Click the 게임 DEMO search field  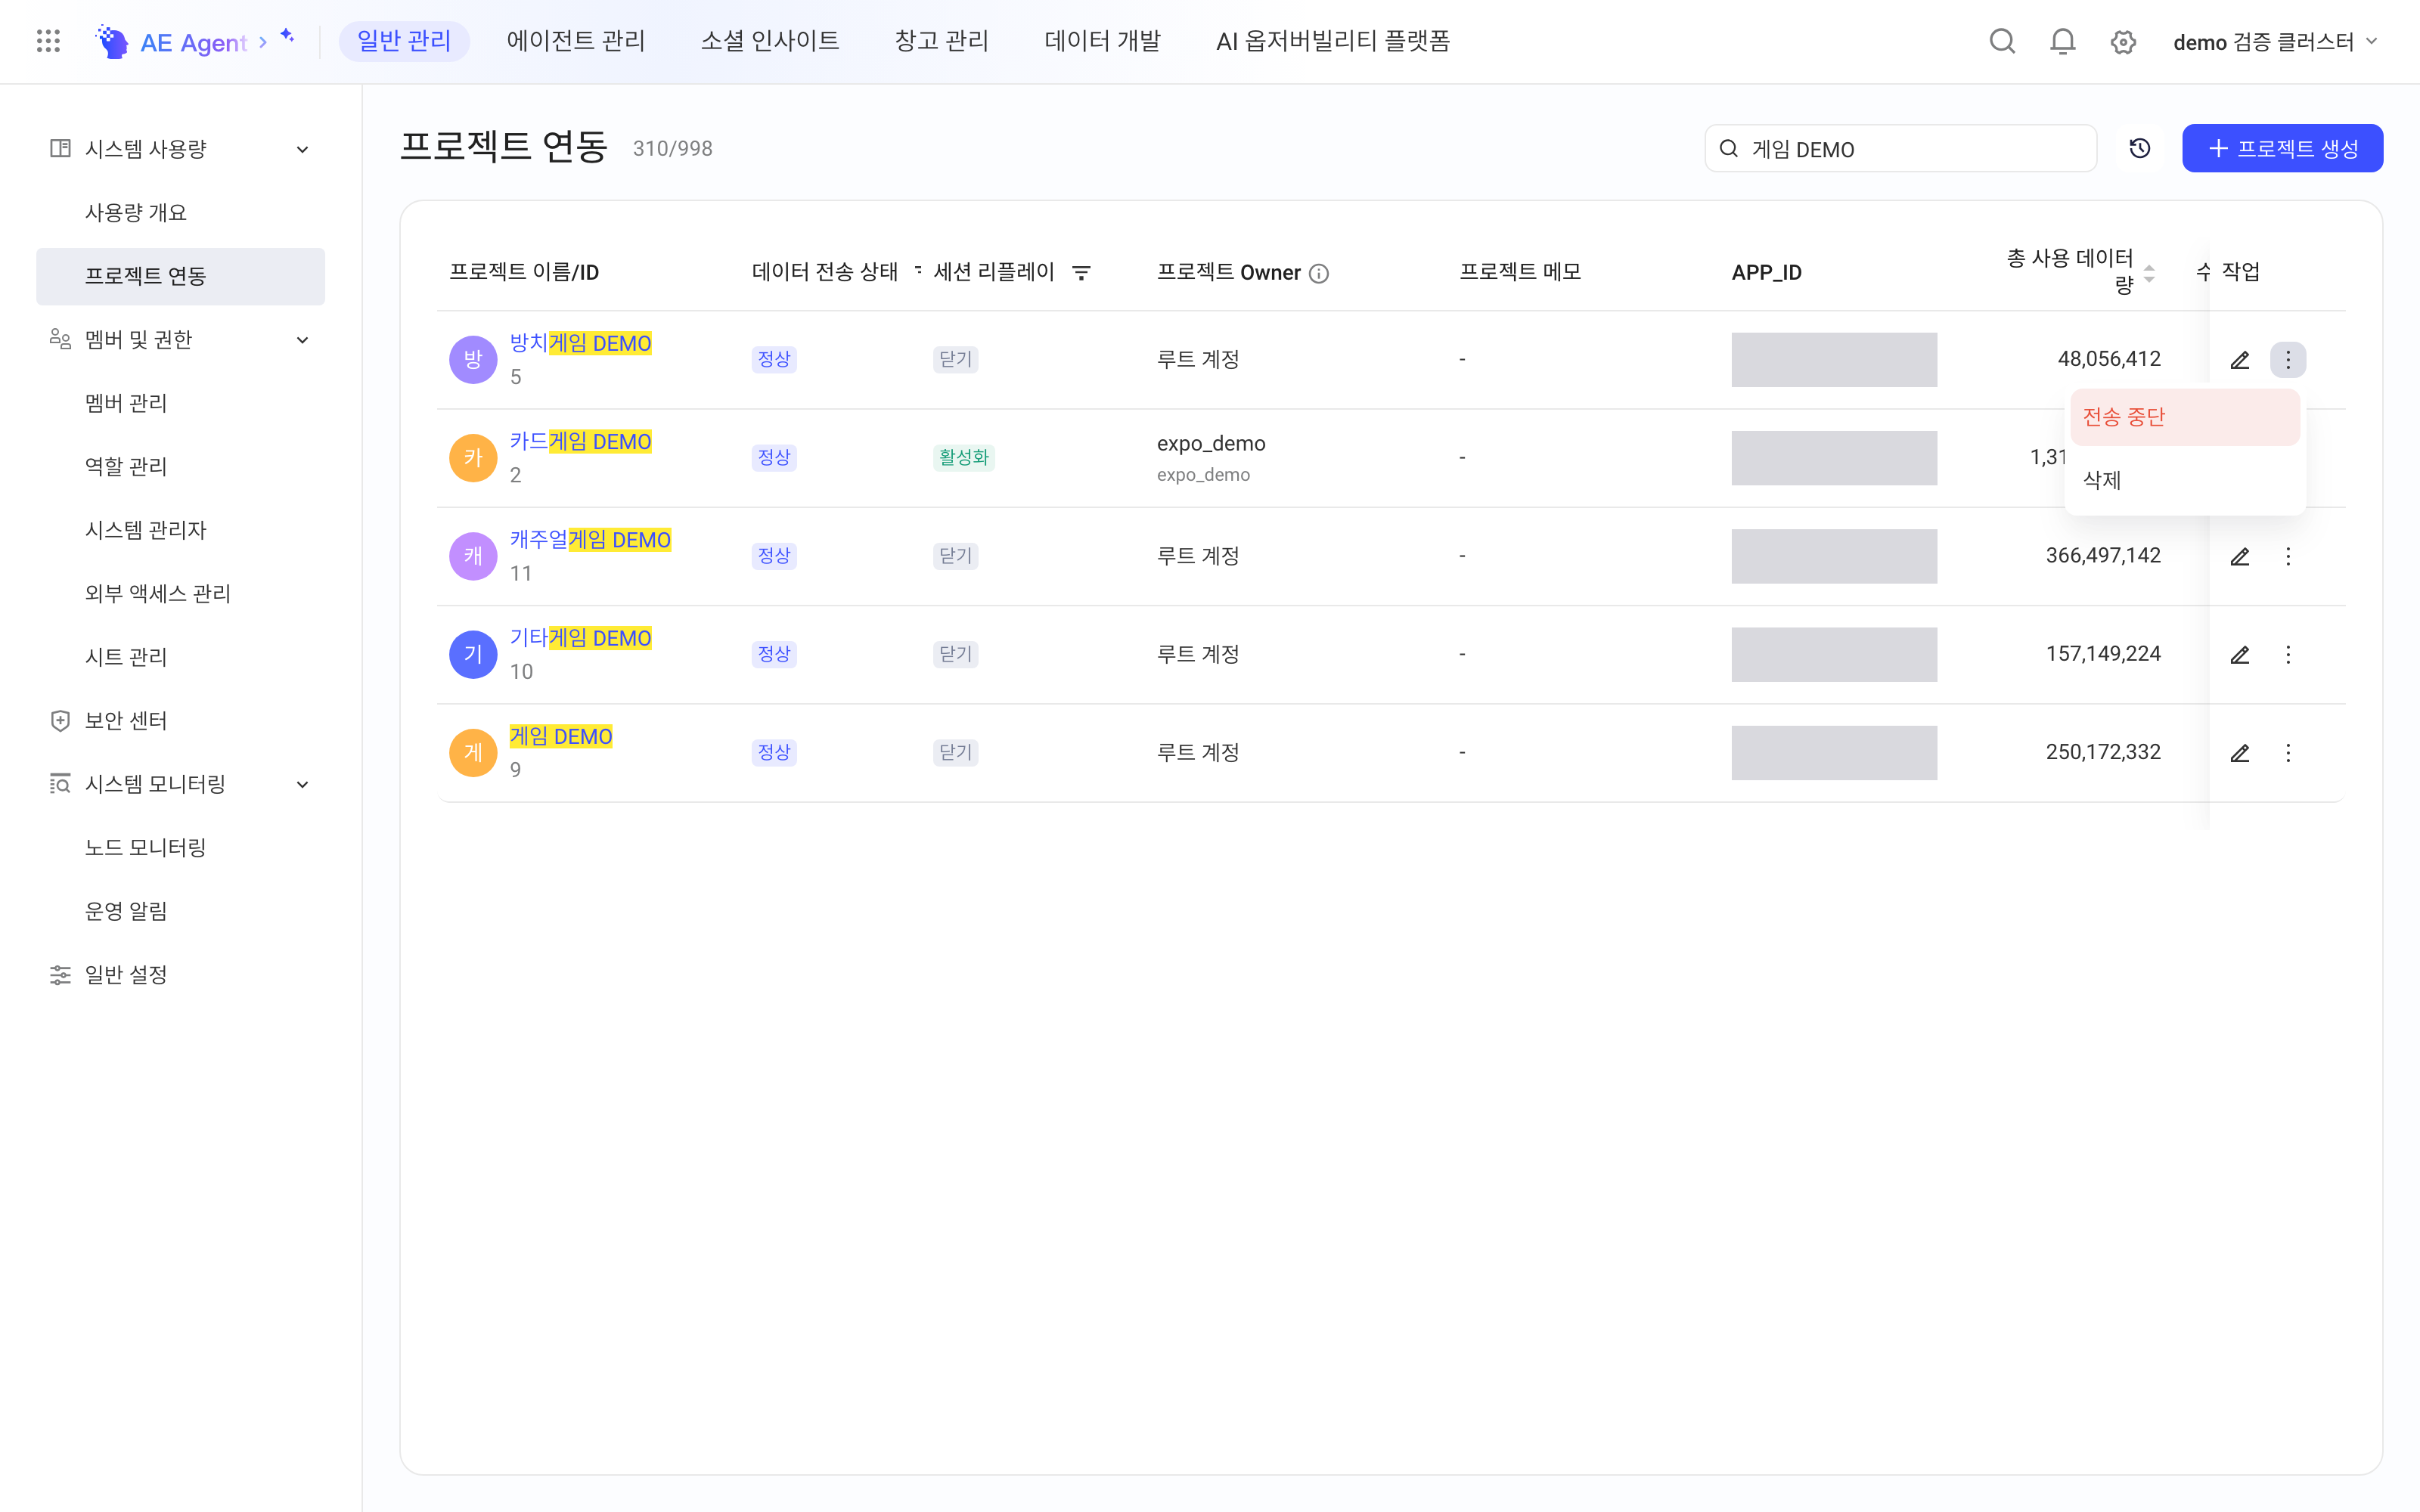click(1900, 149)
